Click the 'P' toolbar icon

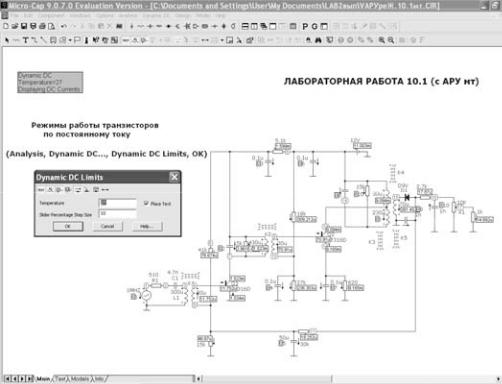click(305, 26)
